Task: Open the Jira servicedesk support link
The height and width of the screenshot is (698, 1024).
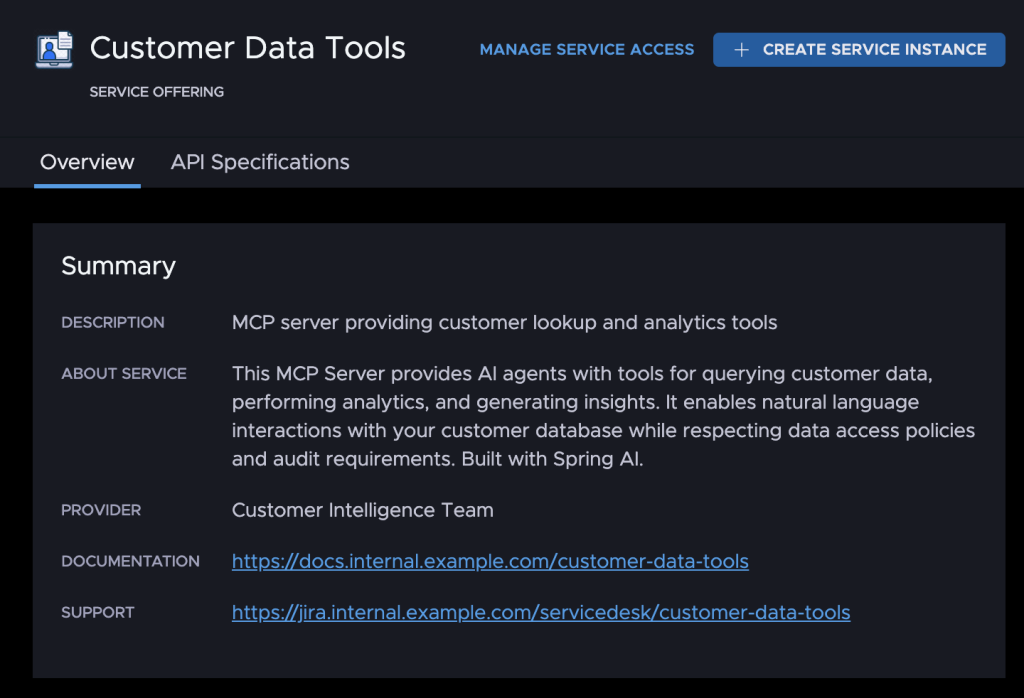Action: (x=541, y=612)
